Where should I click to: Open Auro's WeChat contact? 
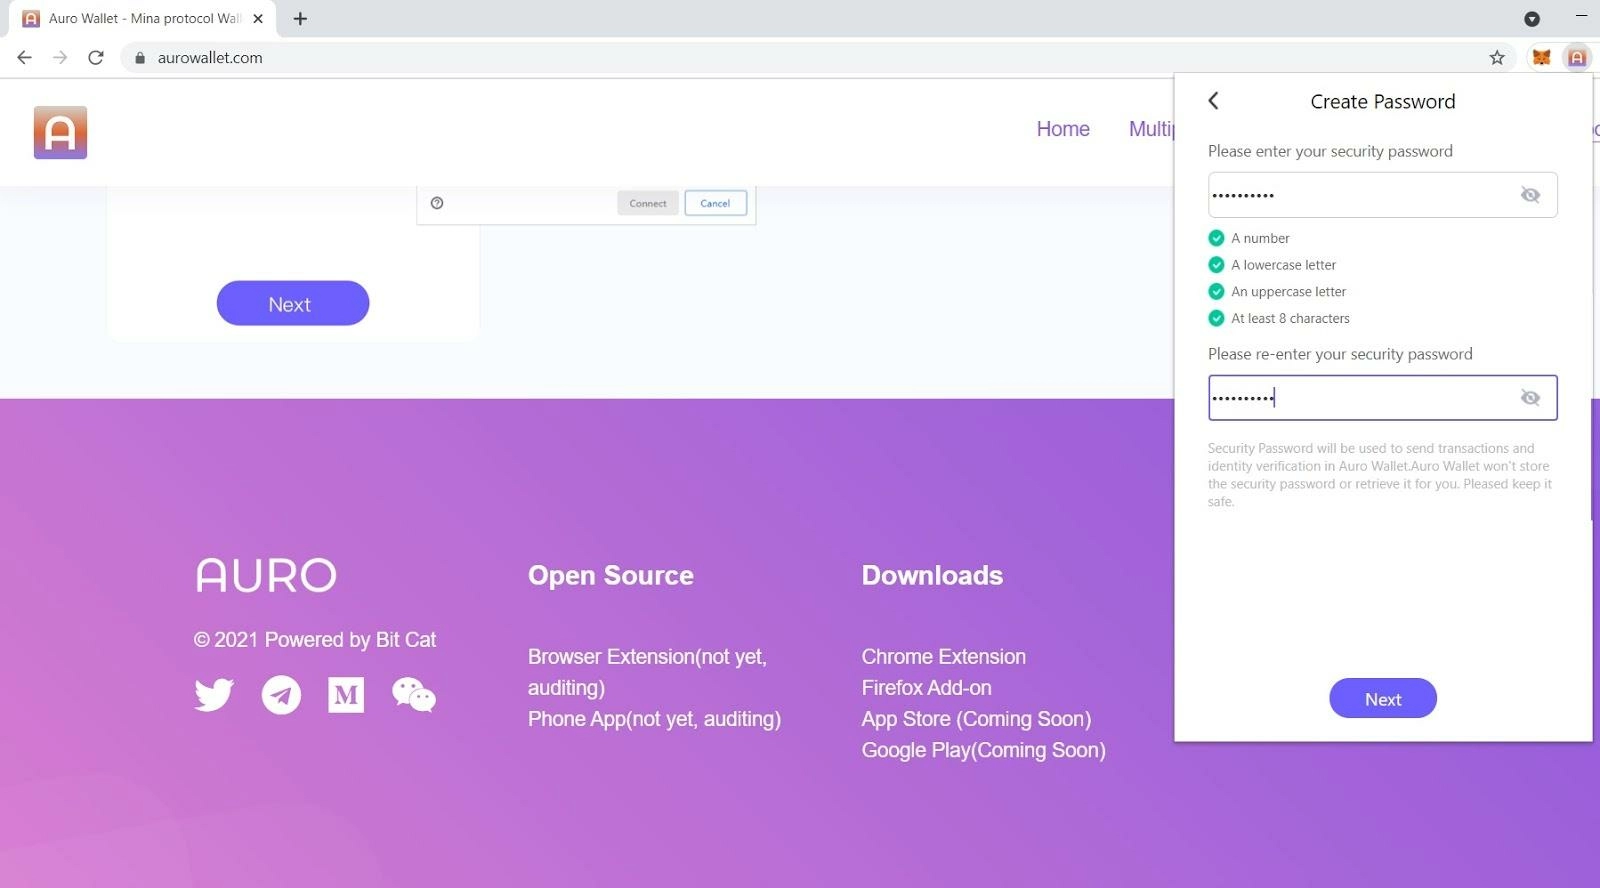click(x=414, y=694)
